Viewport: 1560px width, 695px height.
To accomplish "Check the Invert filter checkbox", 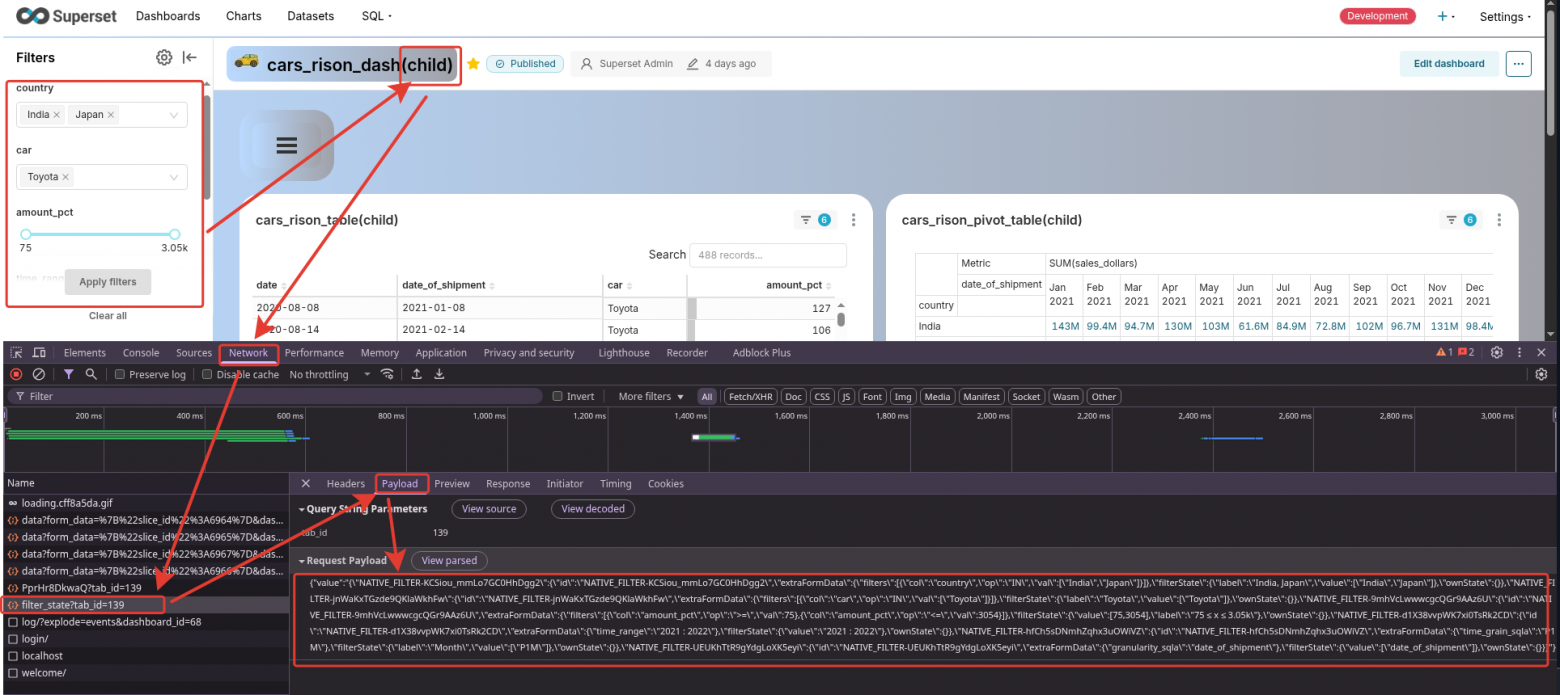I will pos(559,395).
